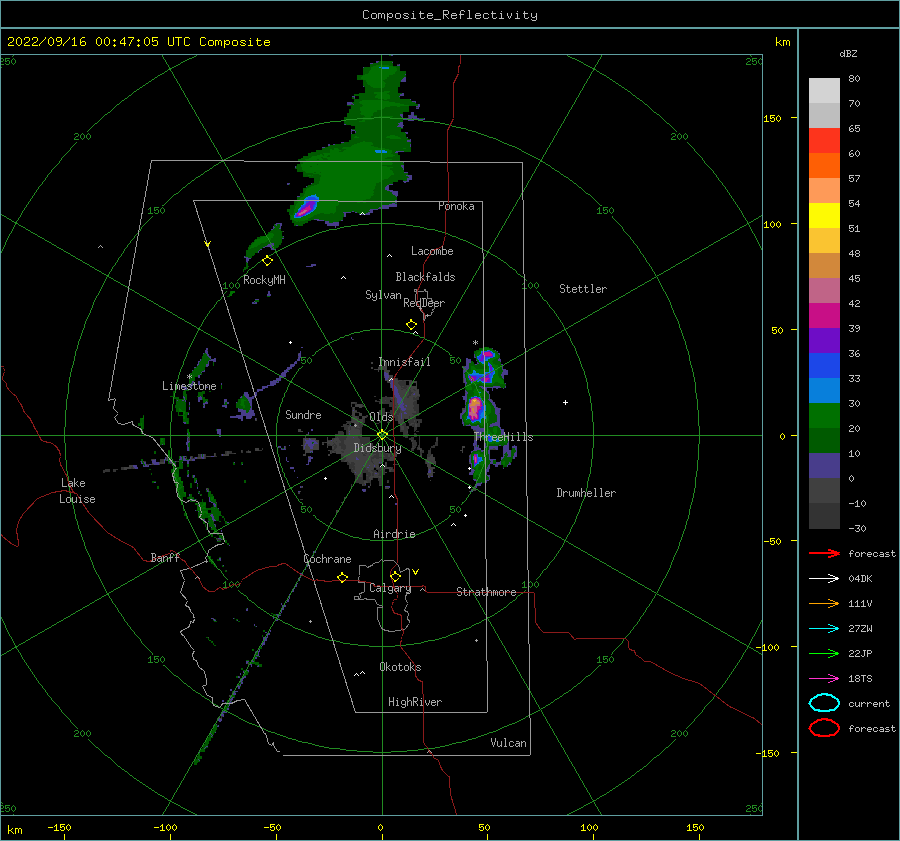Click the Sundre city label
Image resolution: width=900 pixels, height=841 pixels.
pos(303,414)
